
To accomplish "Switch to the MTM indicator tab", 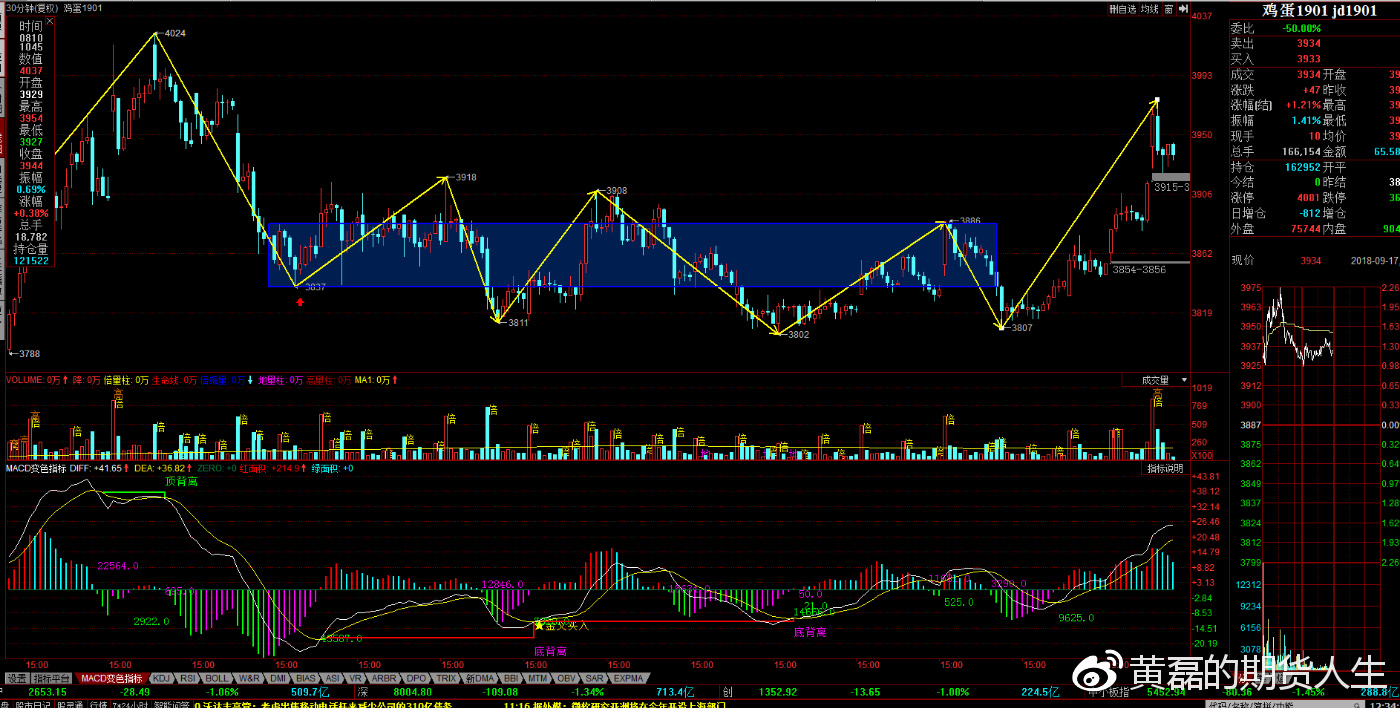I will pos(539,678).
